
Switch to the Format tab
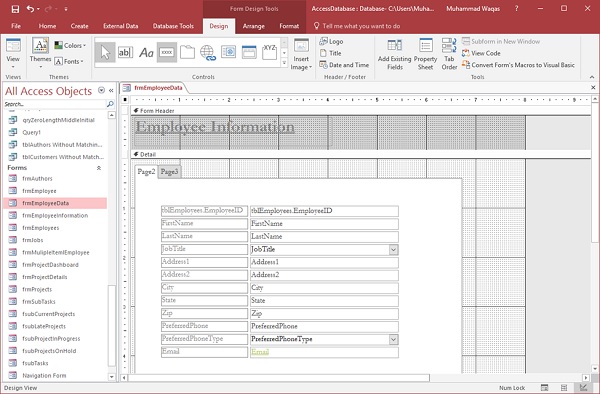(x=289, y=26)
